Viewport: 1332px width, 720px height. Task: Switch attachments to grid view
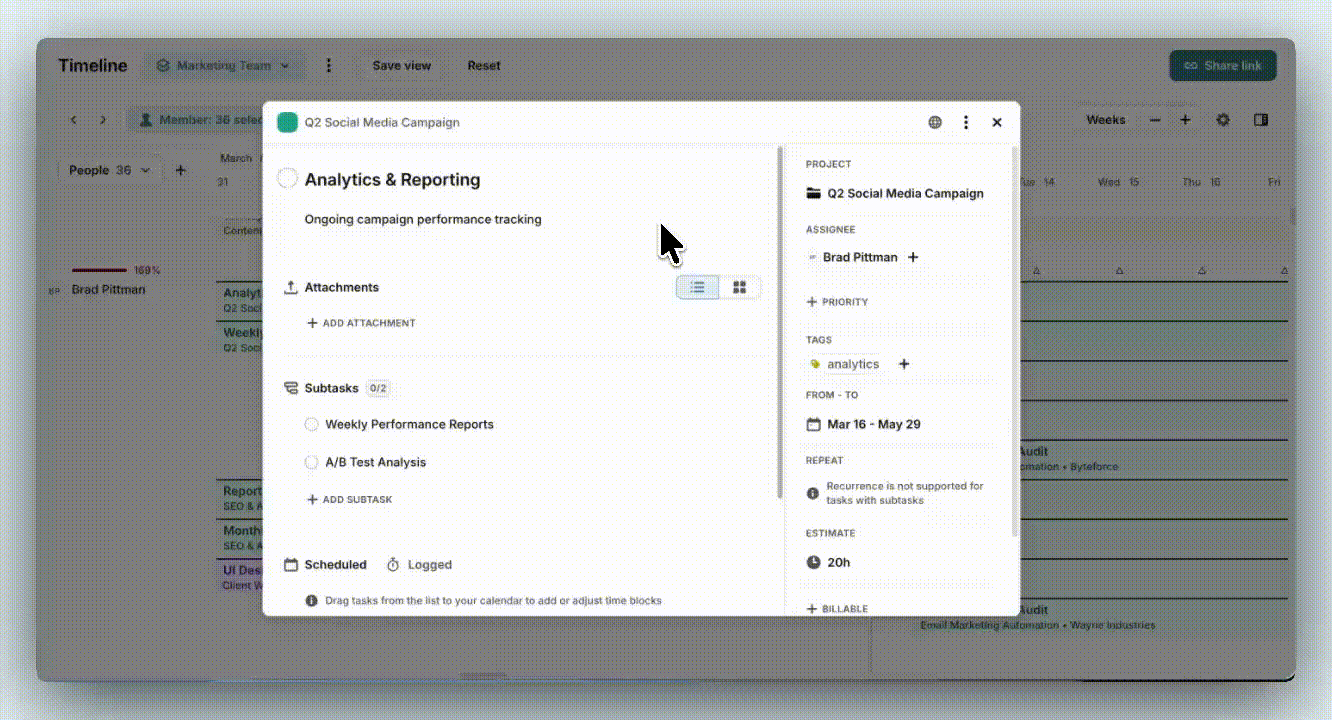740,288
